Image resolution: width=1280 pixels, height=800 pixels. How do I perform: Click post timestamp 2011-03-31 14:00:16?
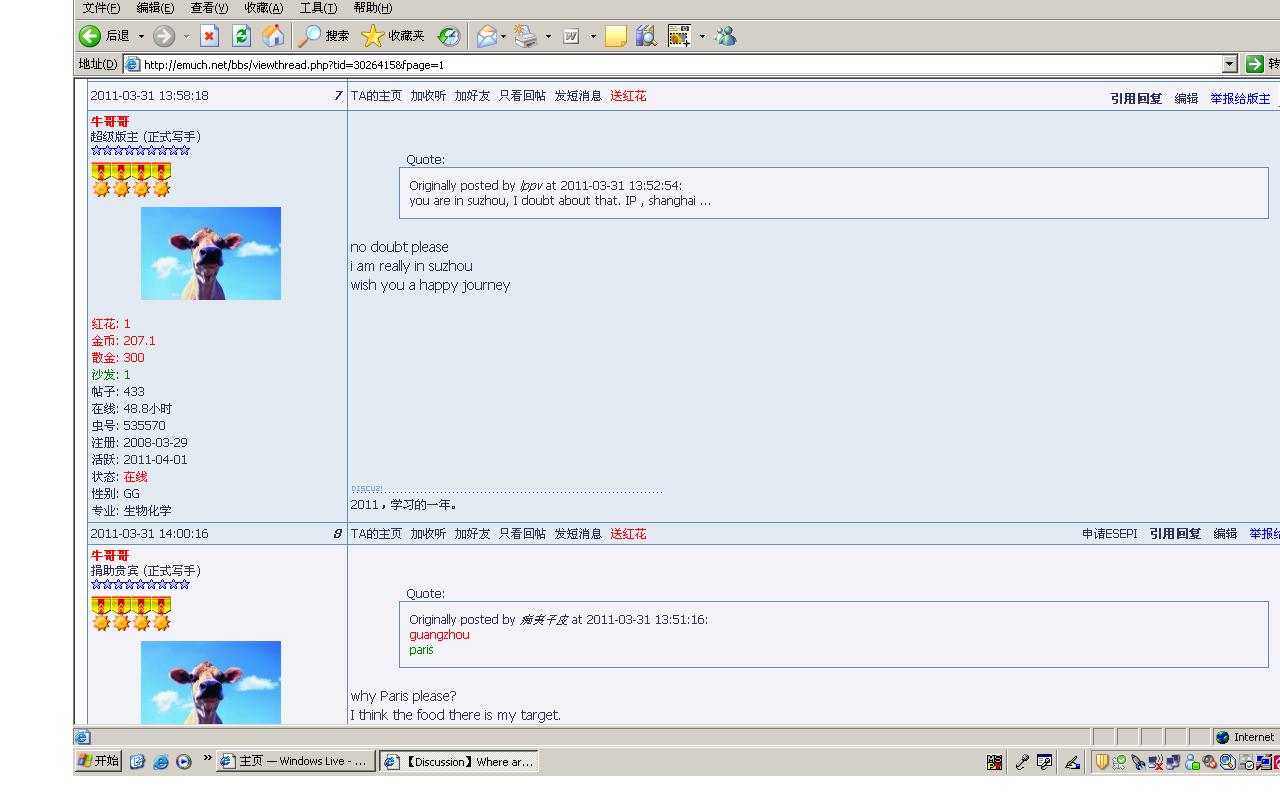[149, 534]
